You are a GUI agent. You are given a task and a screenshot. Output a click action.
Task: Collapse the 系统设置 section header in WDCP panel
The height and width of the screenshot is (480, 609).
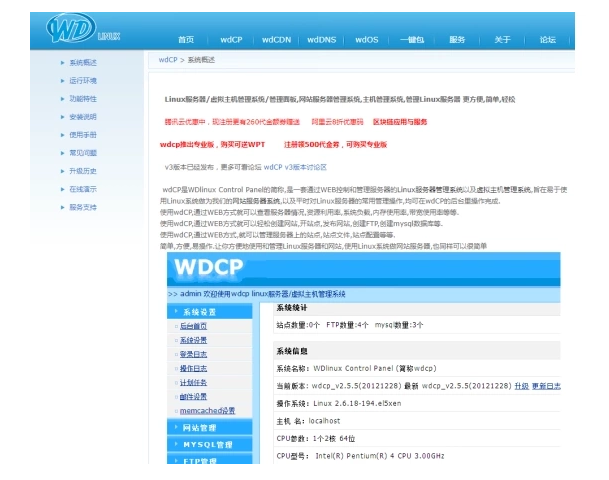click(x=210, y=312)
